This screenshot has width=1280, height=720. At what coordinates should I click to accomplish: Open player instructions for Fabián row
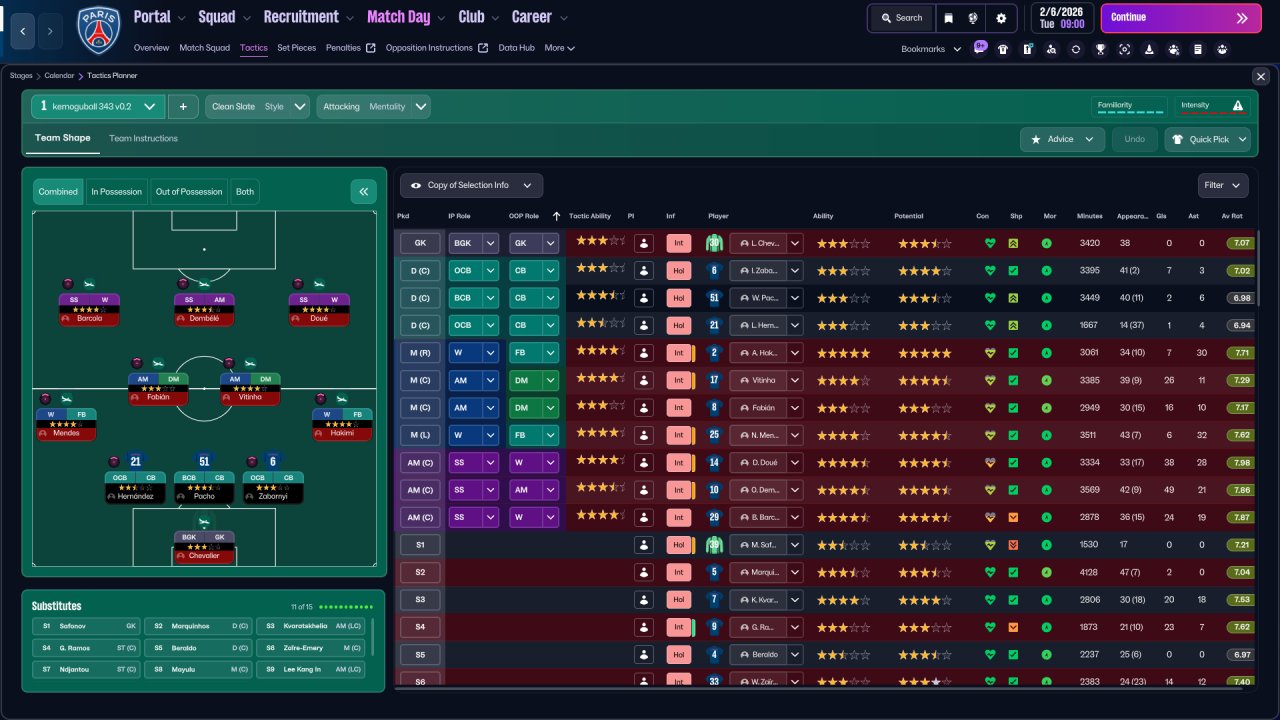644,408
